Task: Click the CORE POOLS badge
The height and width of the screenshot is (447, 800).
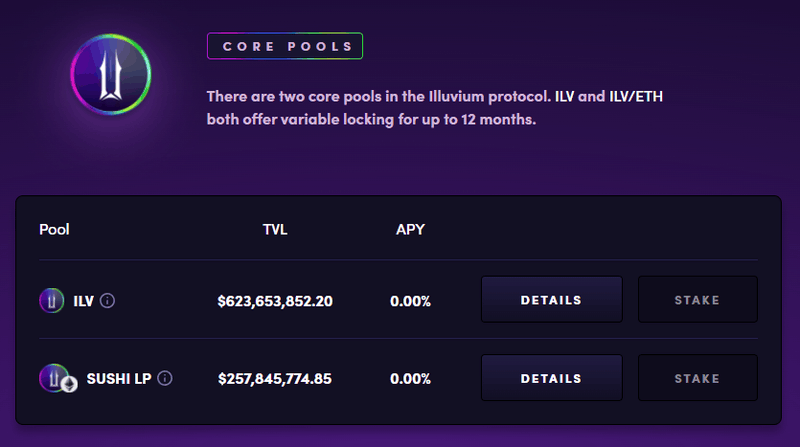Action: pos(284,46)
